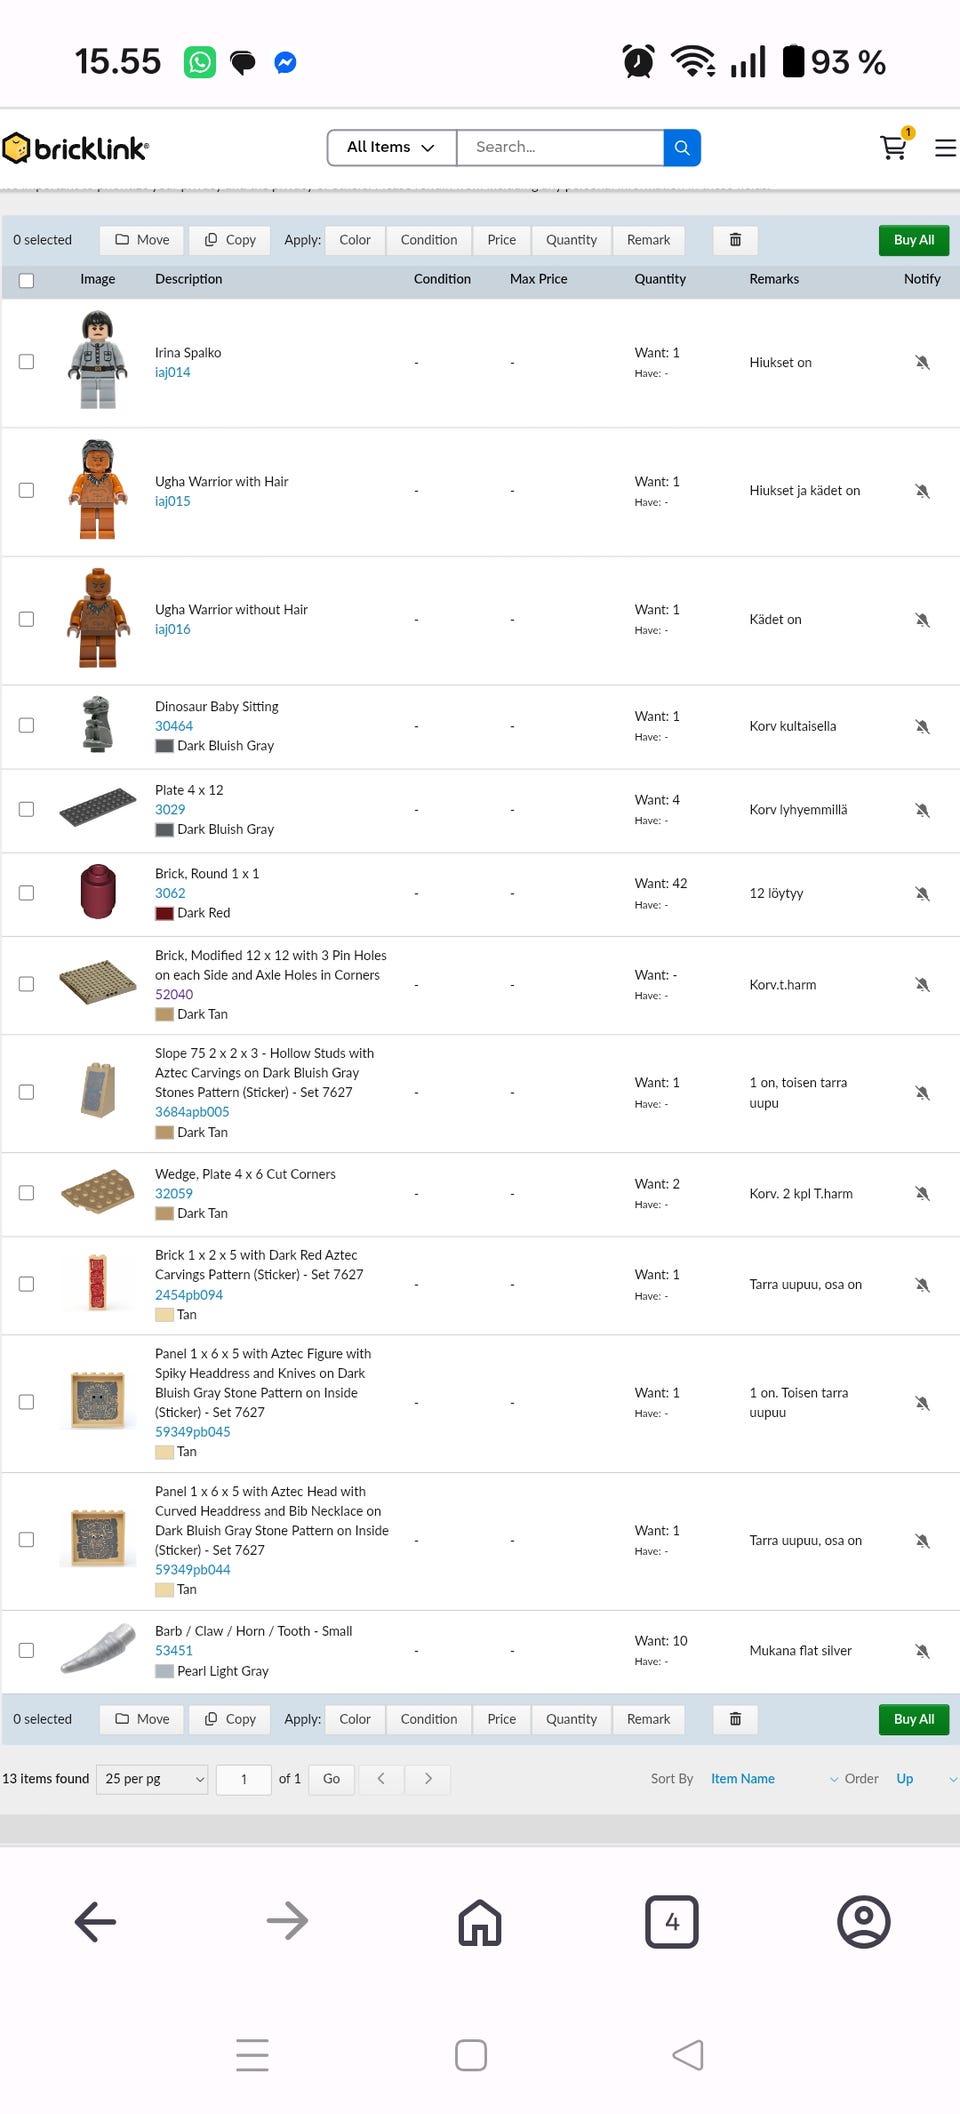The height and width of the screenshot is (2114, 960).
Task: Click the Search input field
Action: 560,148
